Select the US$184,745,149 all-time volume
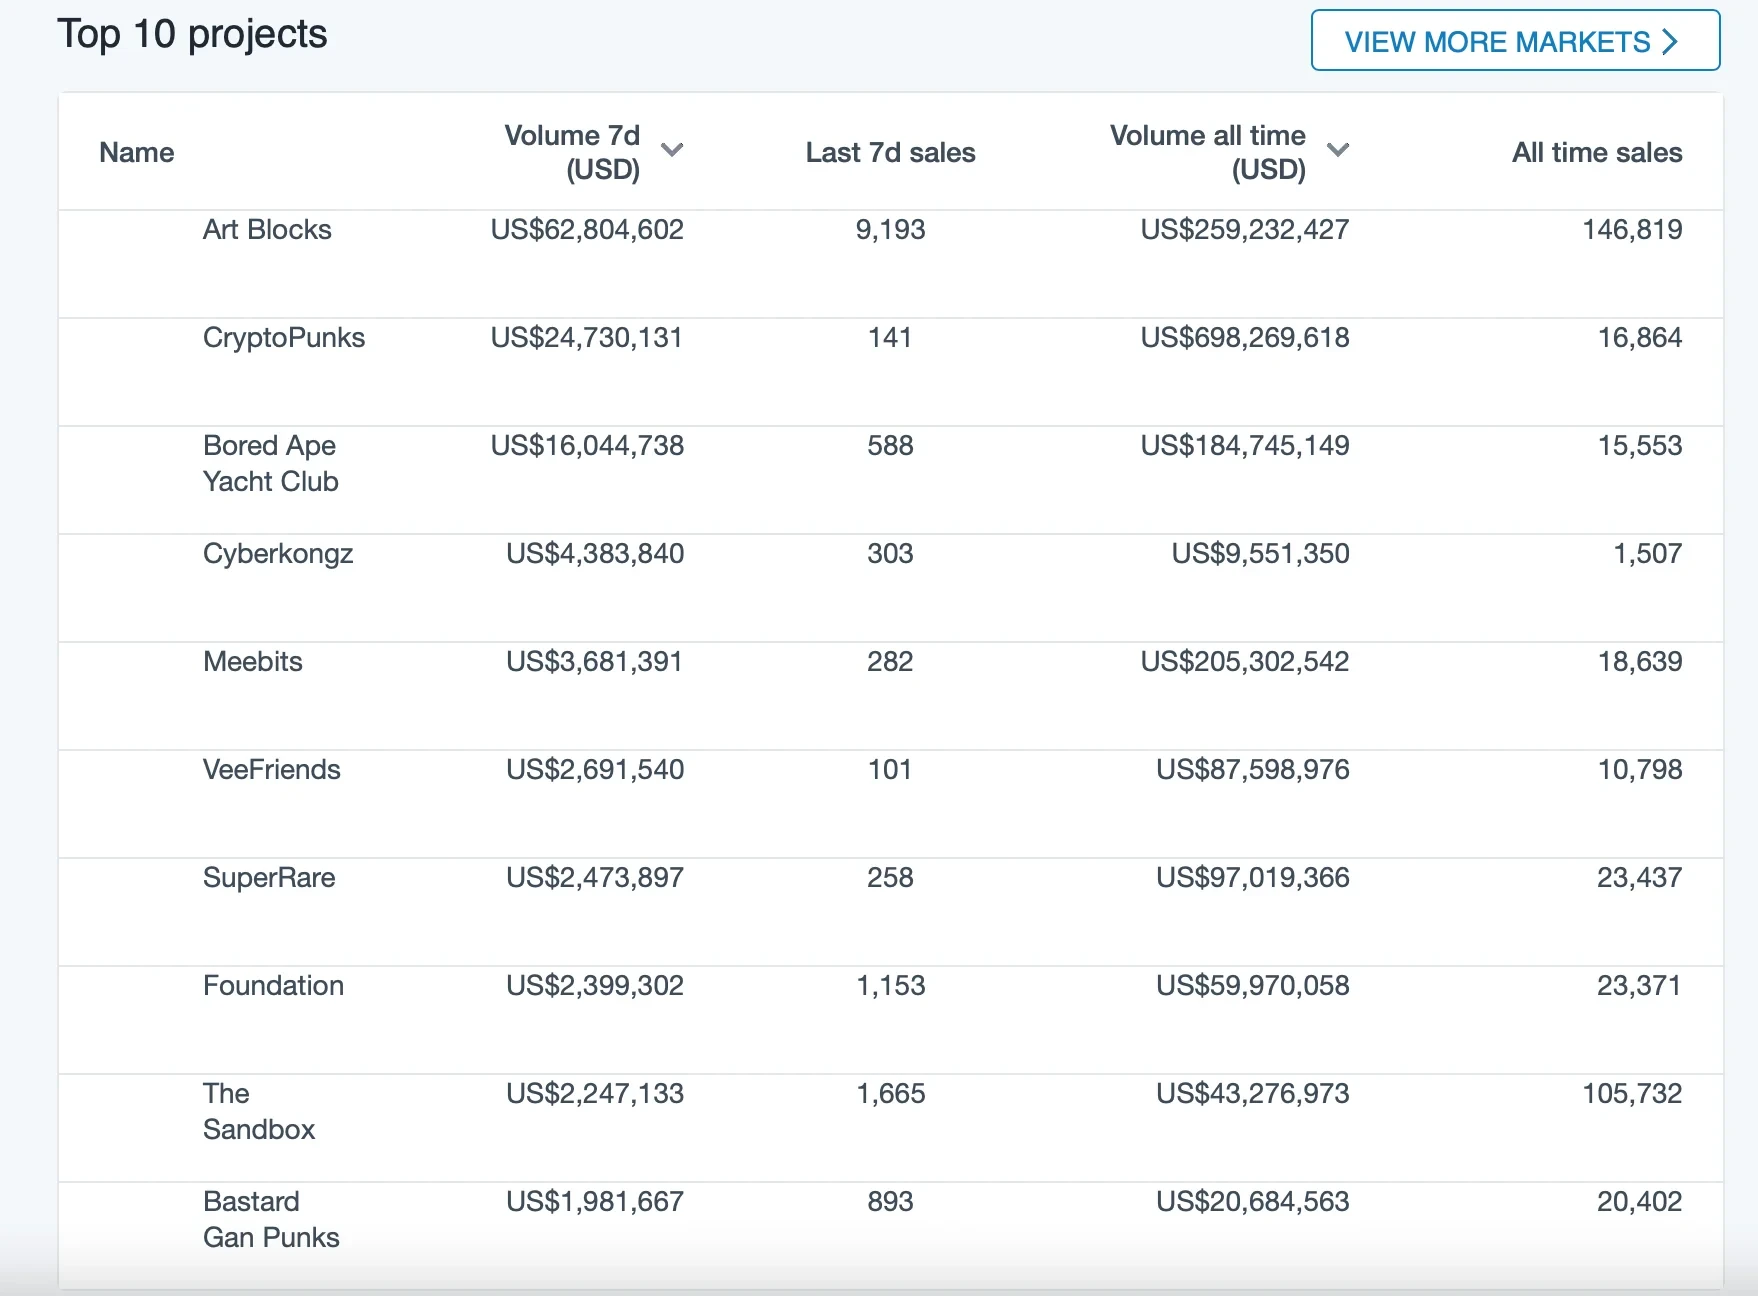The image size is (1758, 1296). 1245,446
